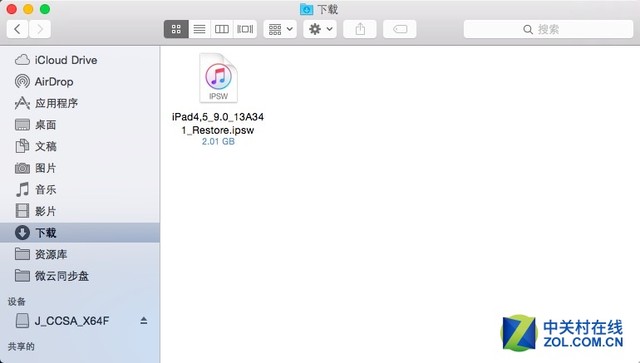Screen dimensions: 640x363
Task: Click the 2.01 GB file size label
Action: [218, 142]
